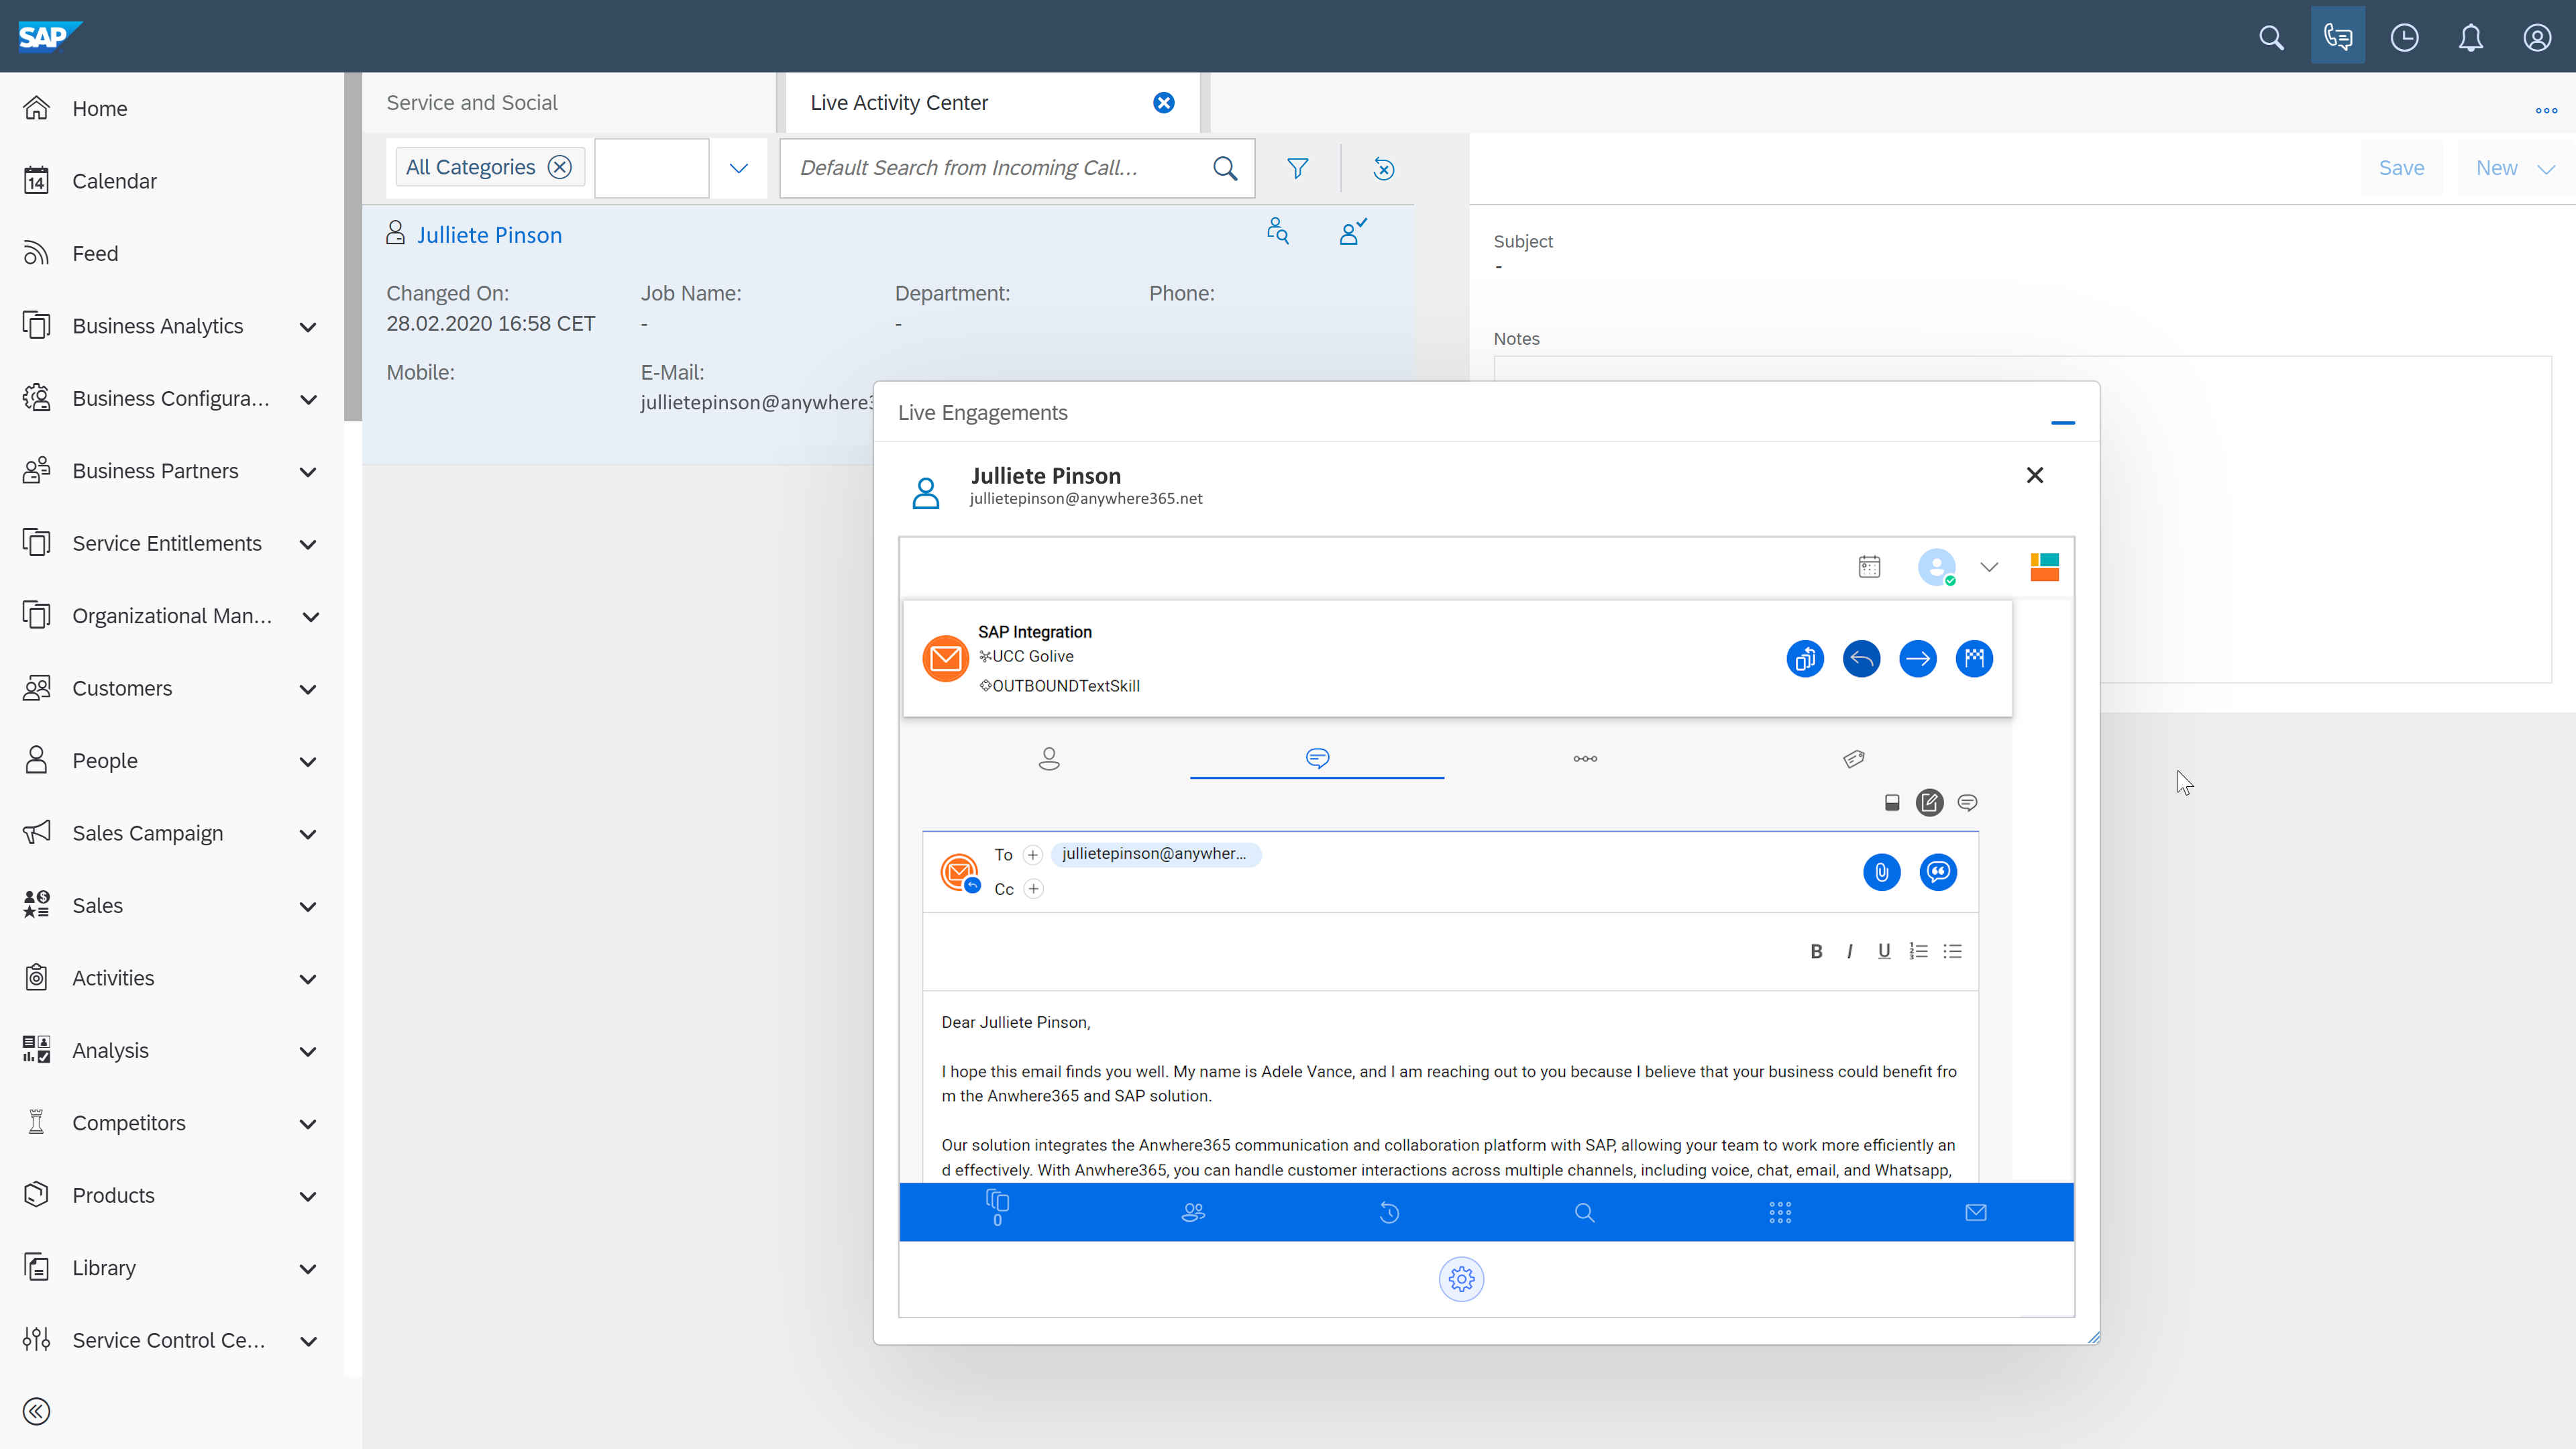Open Feed in the sidebar

click(x=95, y=254)
